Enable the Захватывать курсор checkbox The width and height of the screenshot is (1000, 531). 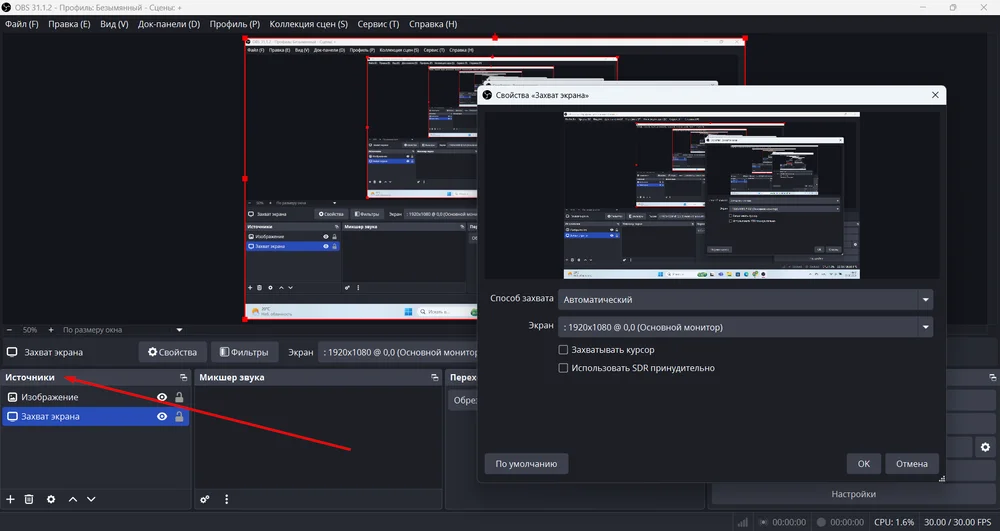click(564, 350)
